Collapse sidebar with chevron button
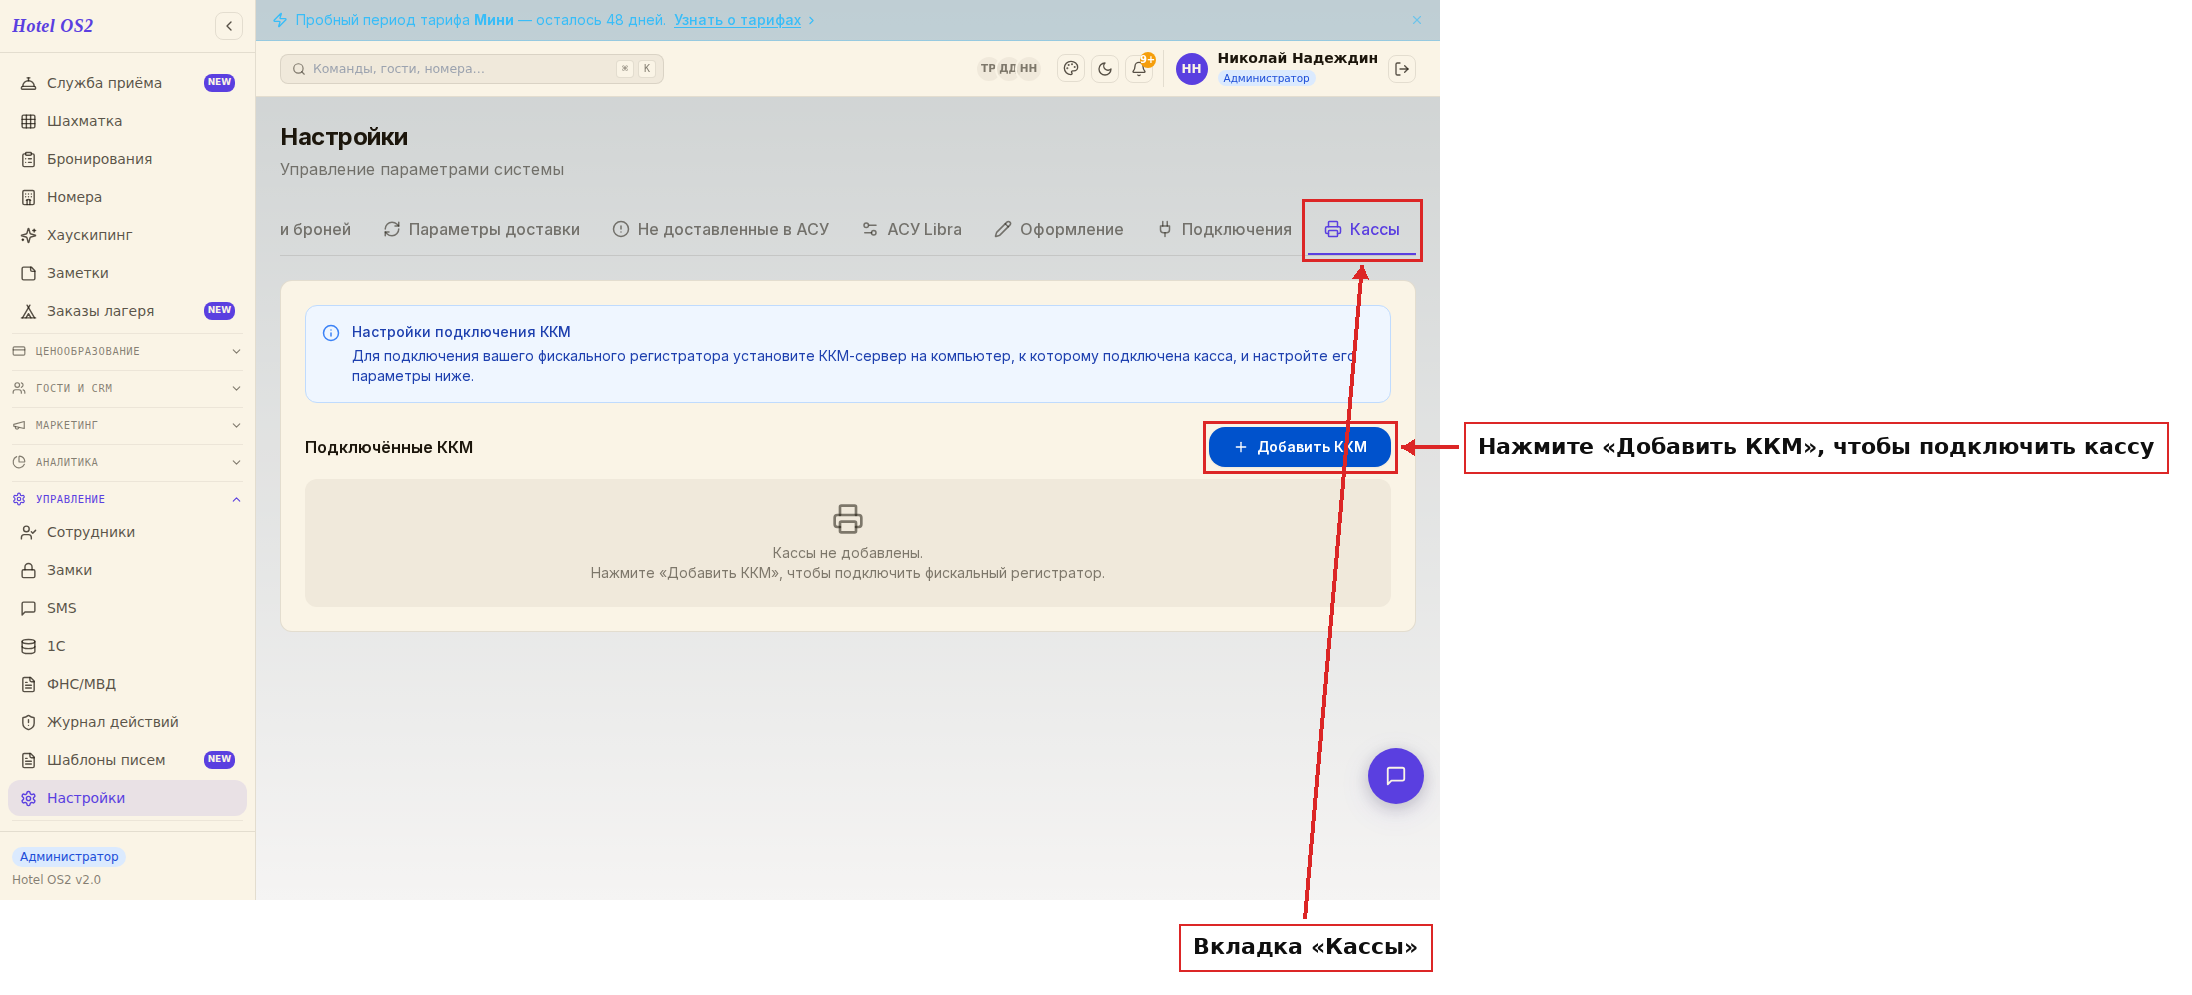The width and height of the screenshot is (2192, 995). pyautogui.click(x=229, y=26)
